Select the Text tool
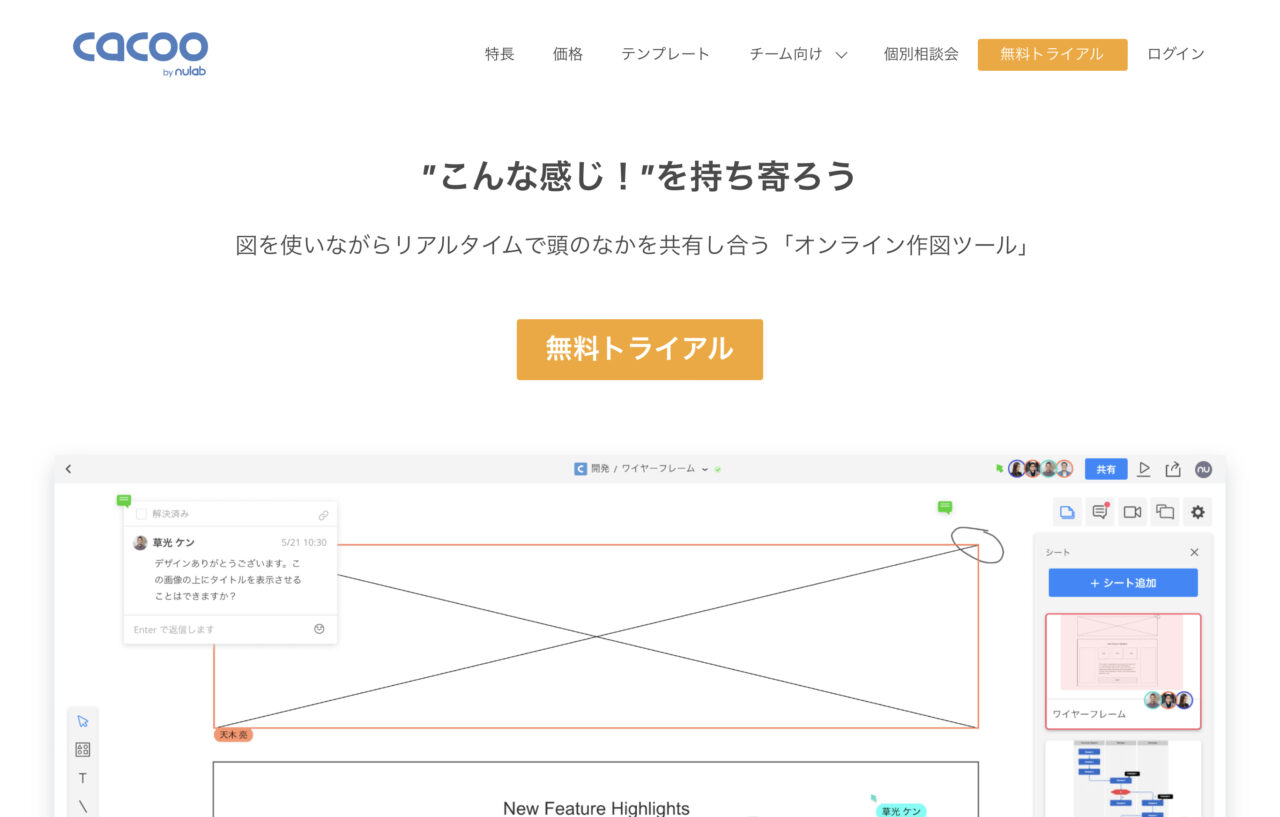1280x817 pixels. (x=83, y=778)
